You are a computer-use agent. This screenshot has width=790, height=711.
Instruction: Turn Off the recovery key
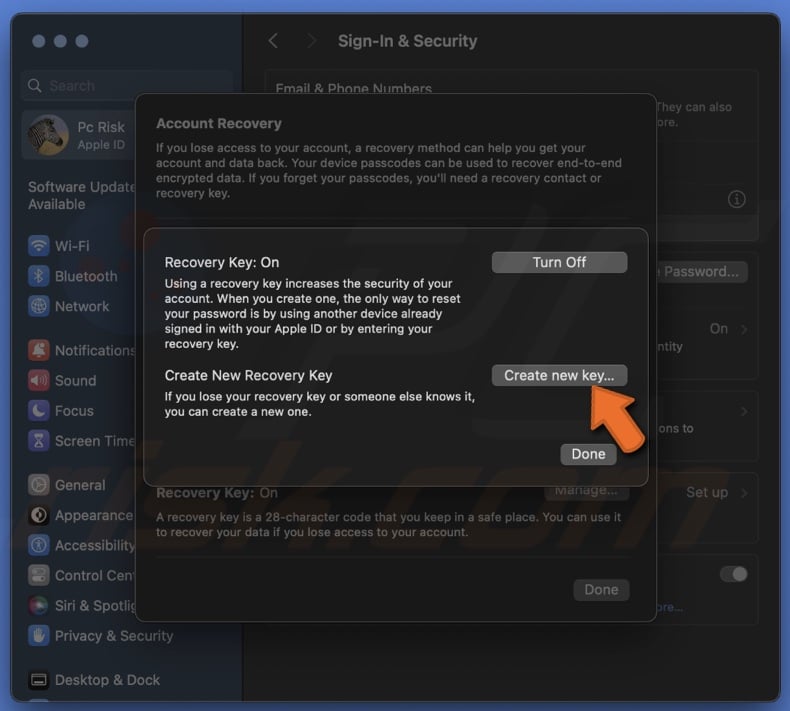point(559,263)
